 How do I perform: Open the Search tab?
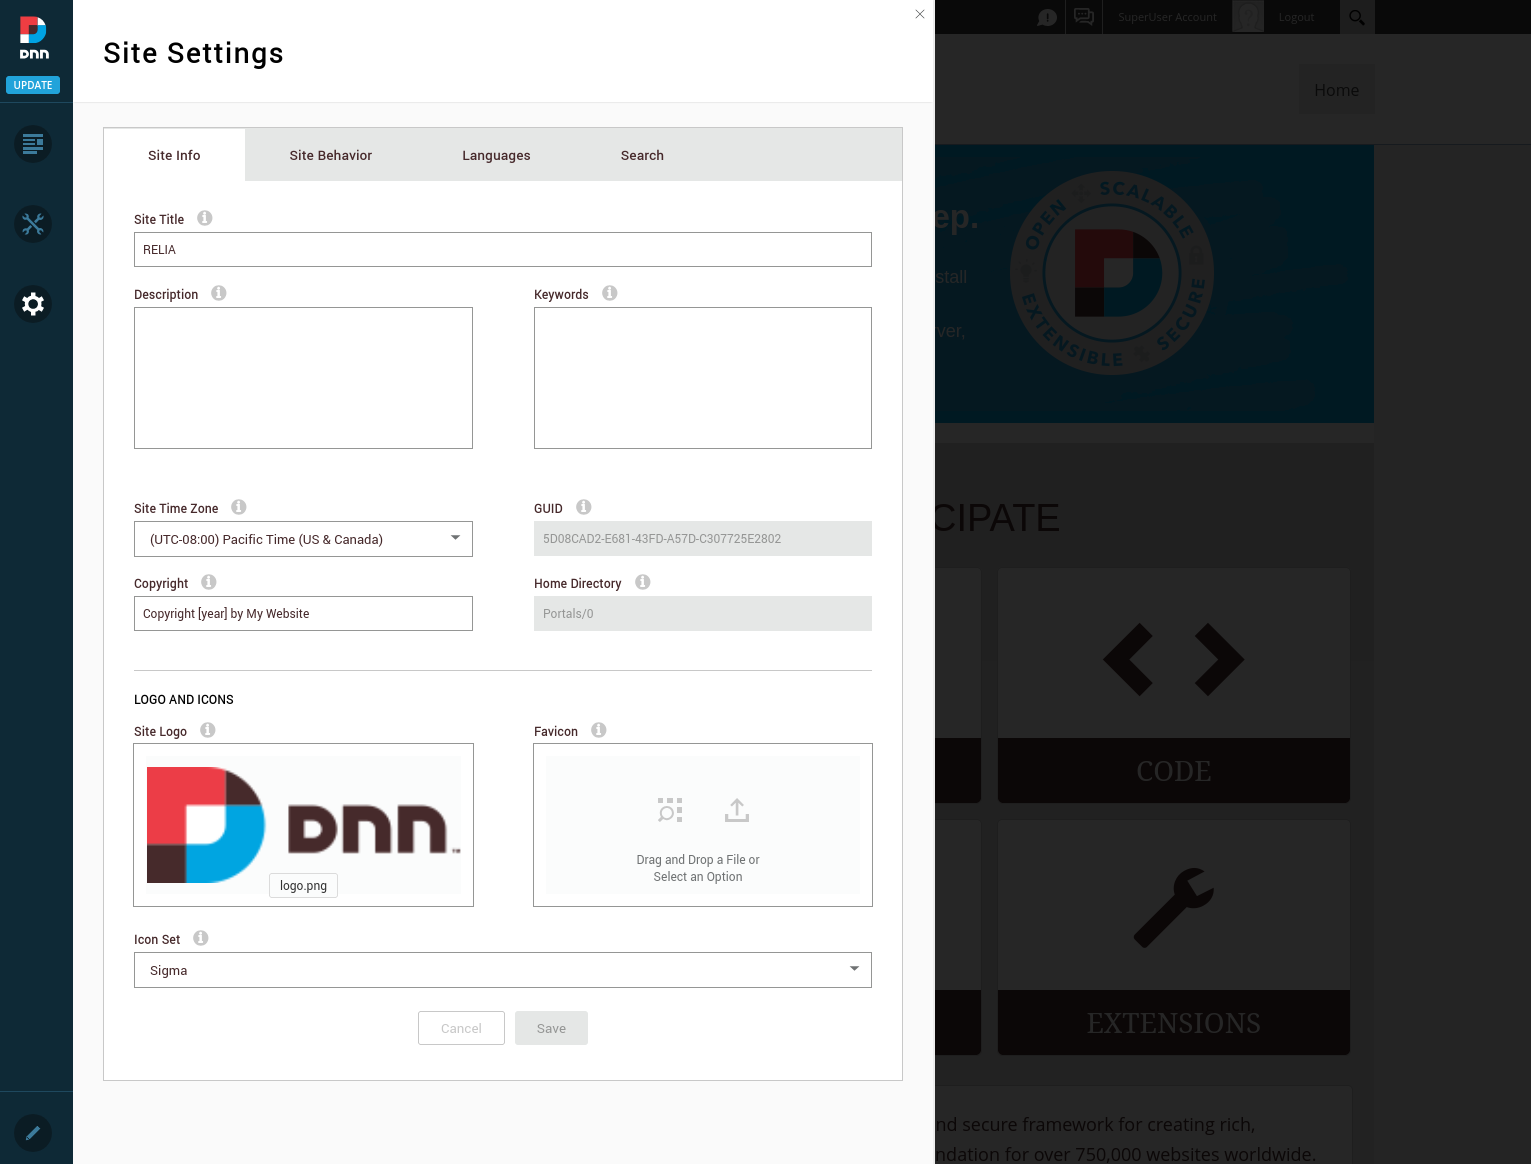pos(642,155)
